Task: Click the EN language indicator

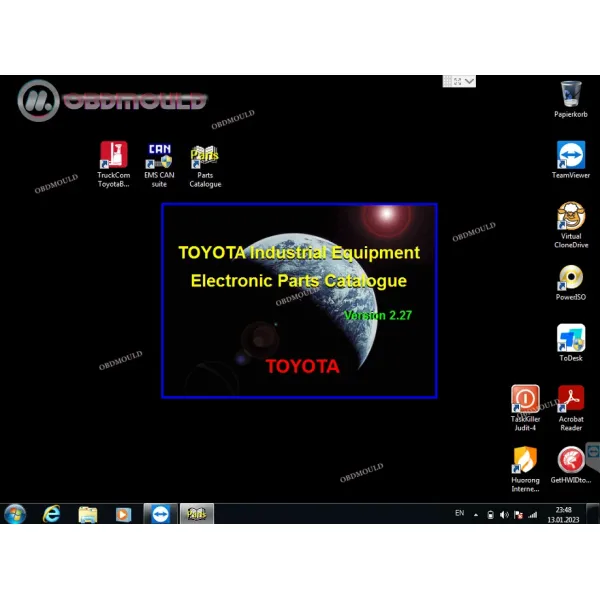Action: (x=460, y=513)
